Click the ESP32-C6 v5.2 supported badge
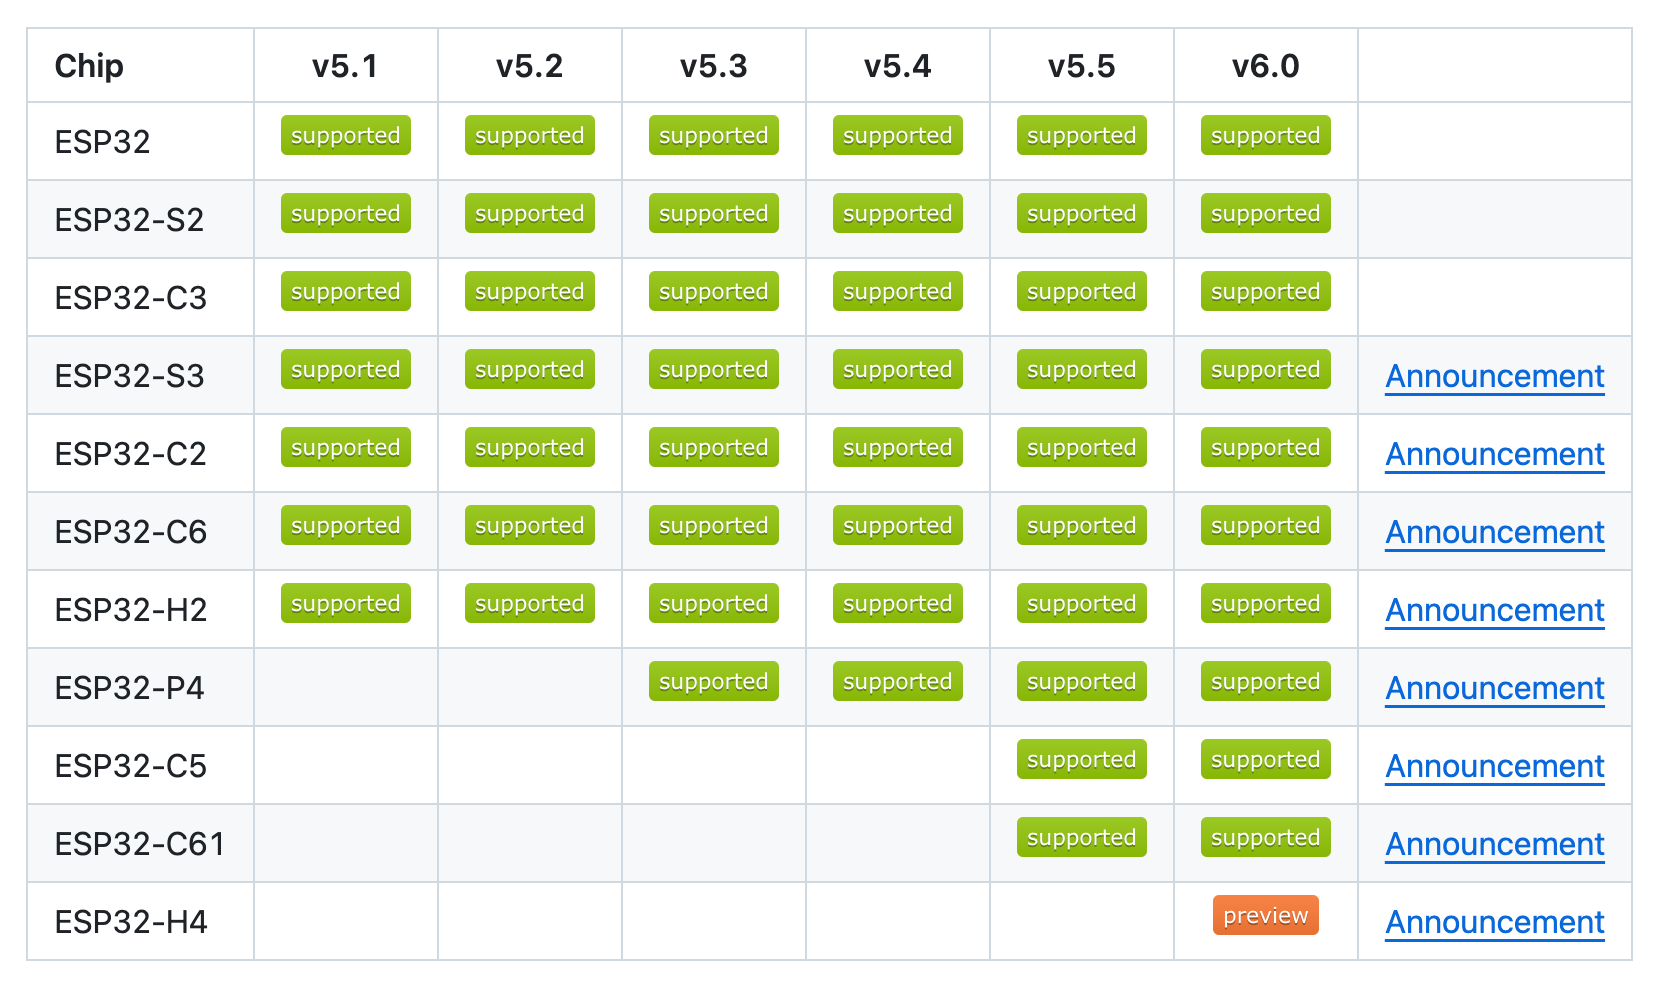 [530, 525]
